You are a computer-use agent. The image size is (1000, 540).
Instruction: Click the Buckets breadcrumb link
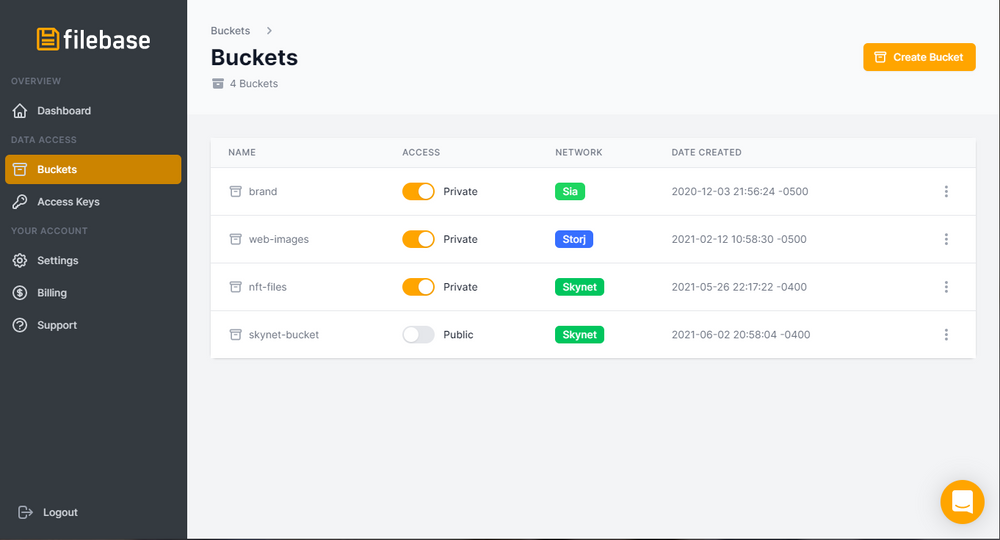pyautogui.click(x=230, y=31)
